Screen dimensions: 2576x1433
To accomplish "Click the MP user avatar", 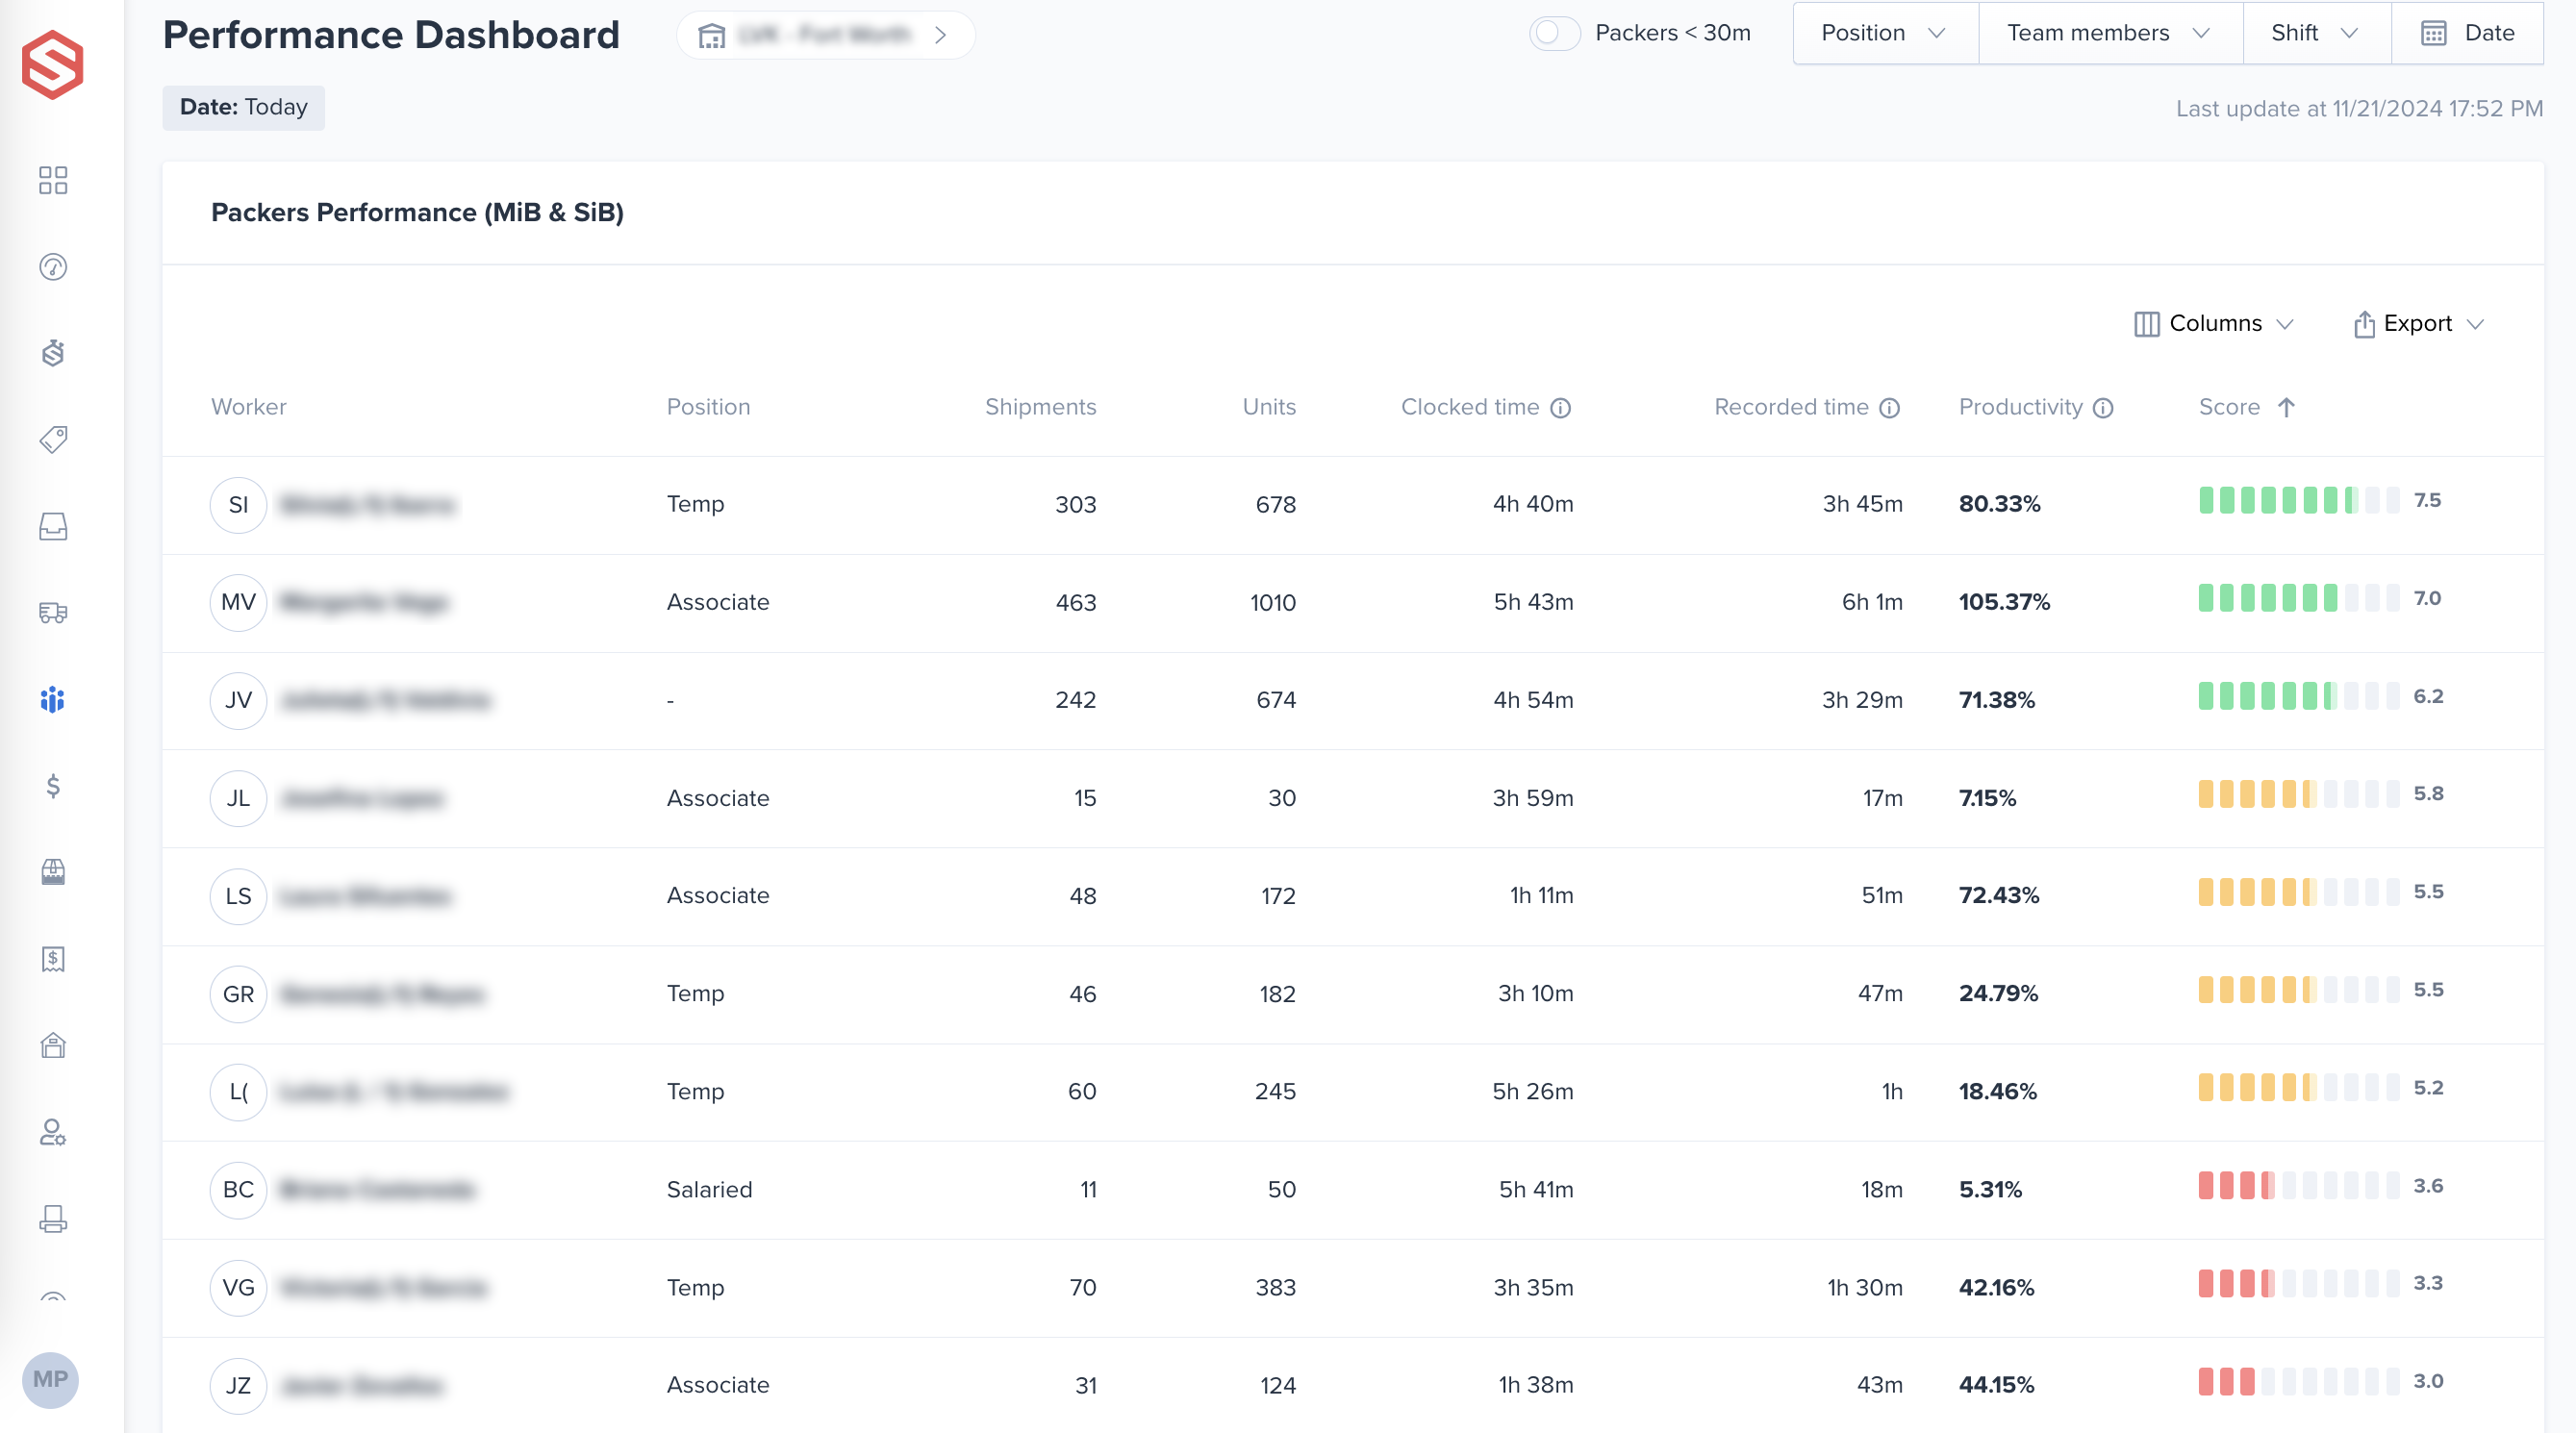I will click(x=50, y=1380).
